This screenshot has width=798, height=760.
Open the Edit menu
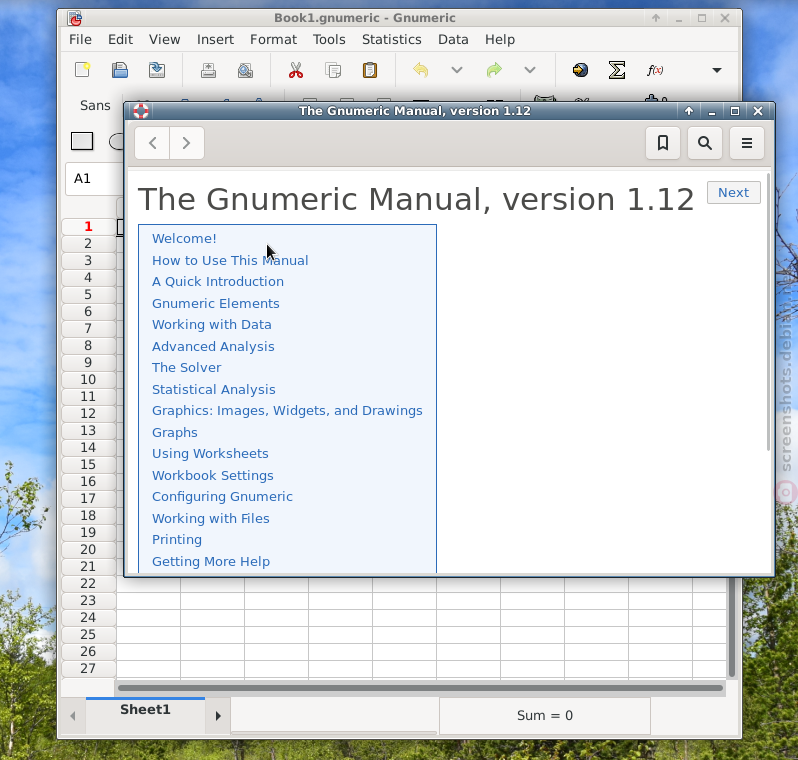(120, 39)
